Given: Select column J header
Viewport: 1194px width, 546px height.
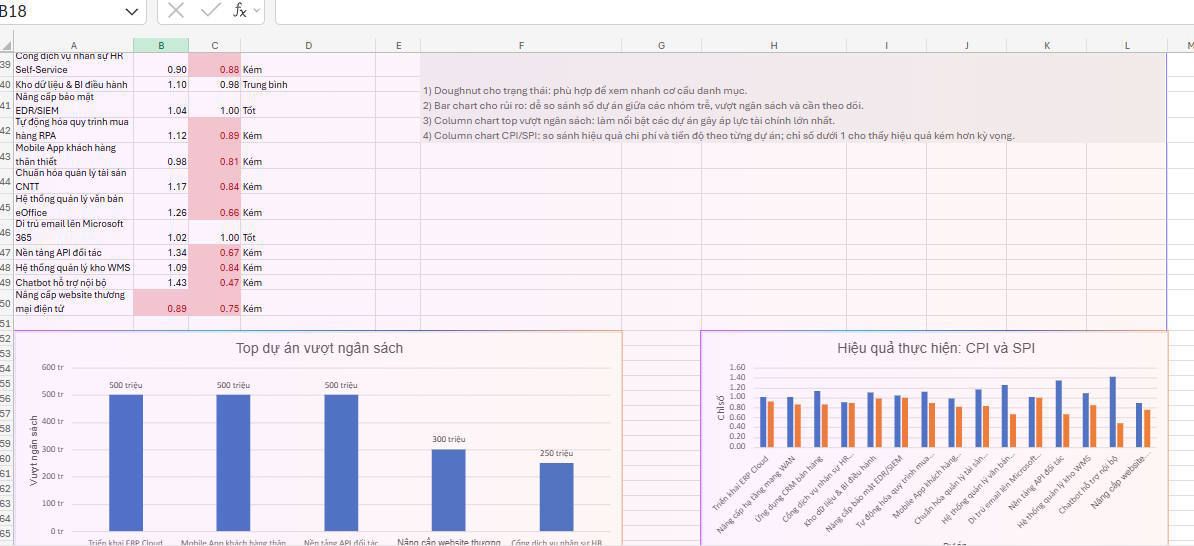Looking at the screenshot, I should coord(966,46).
